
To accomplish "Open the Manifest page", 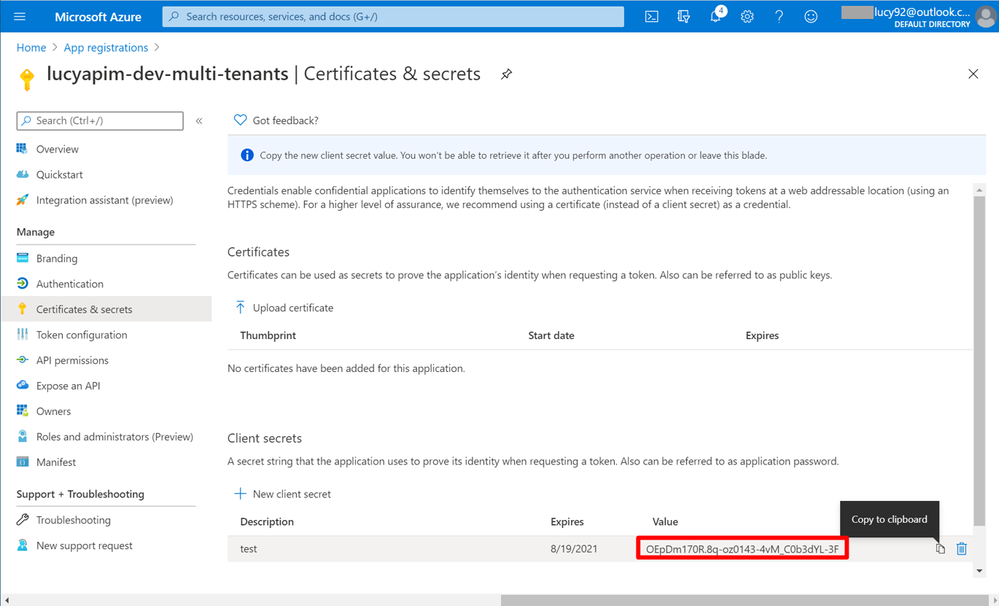I will coord(56,462).
